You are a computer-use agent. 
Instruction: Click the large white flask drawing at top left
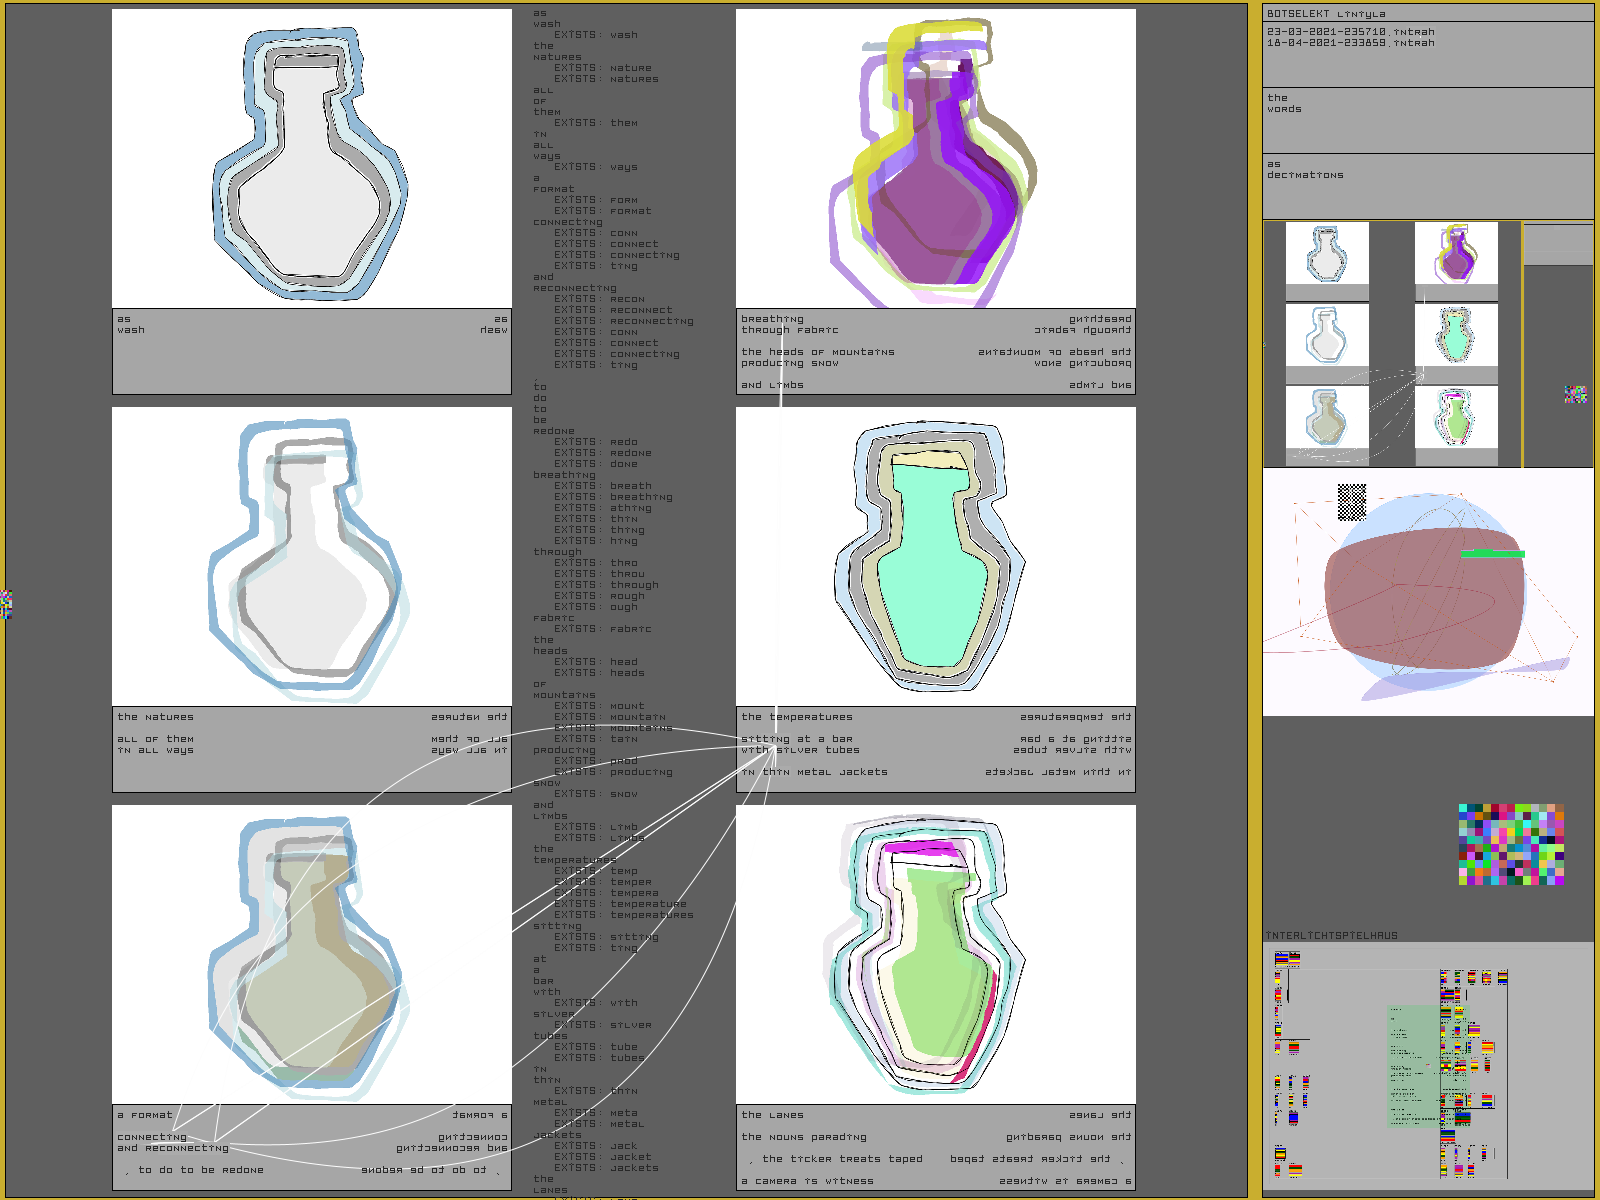(311, 160)
